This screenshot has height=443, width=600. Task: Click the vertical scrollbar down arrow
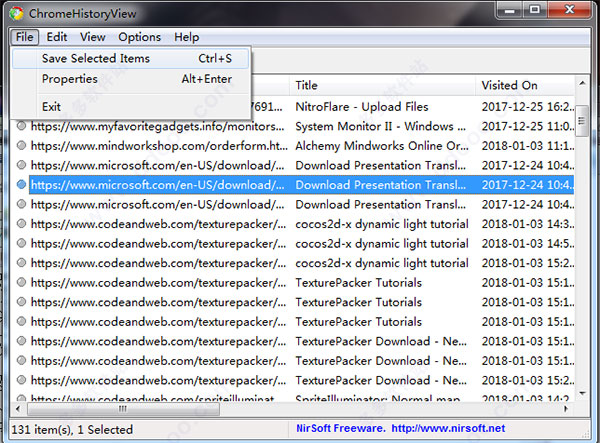tap(582, 393)
